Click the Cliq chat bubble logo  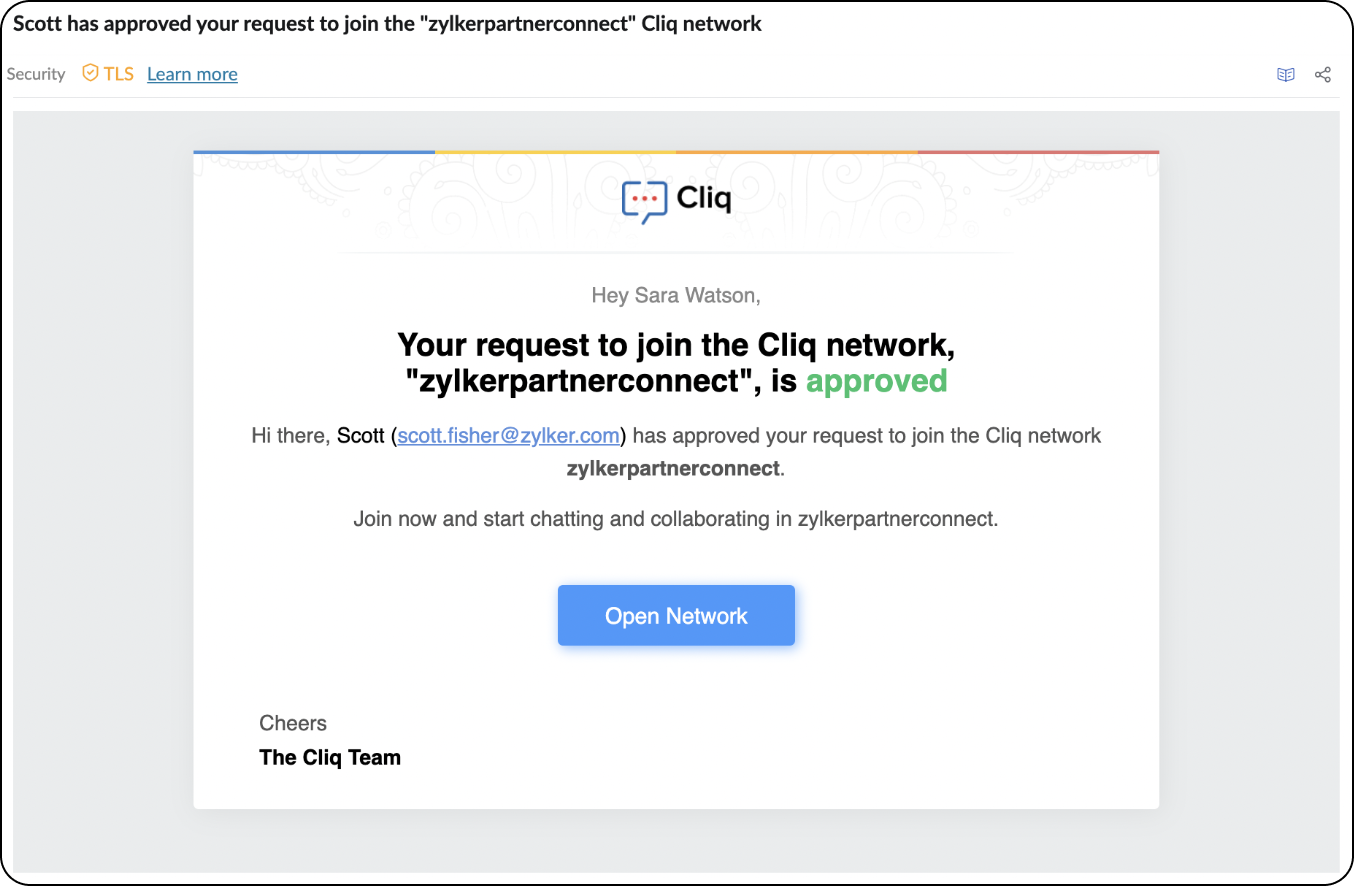coord(644,201)
